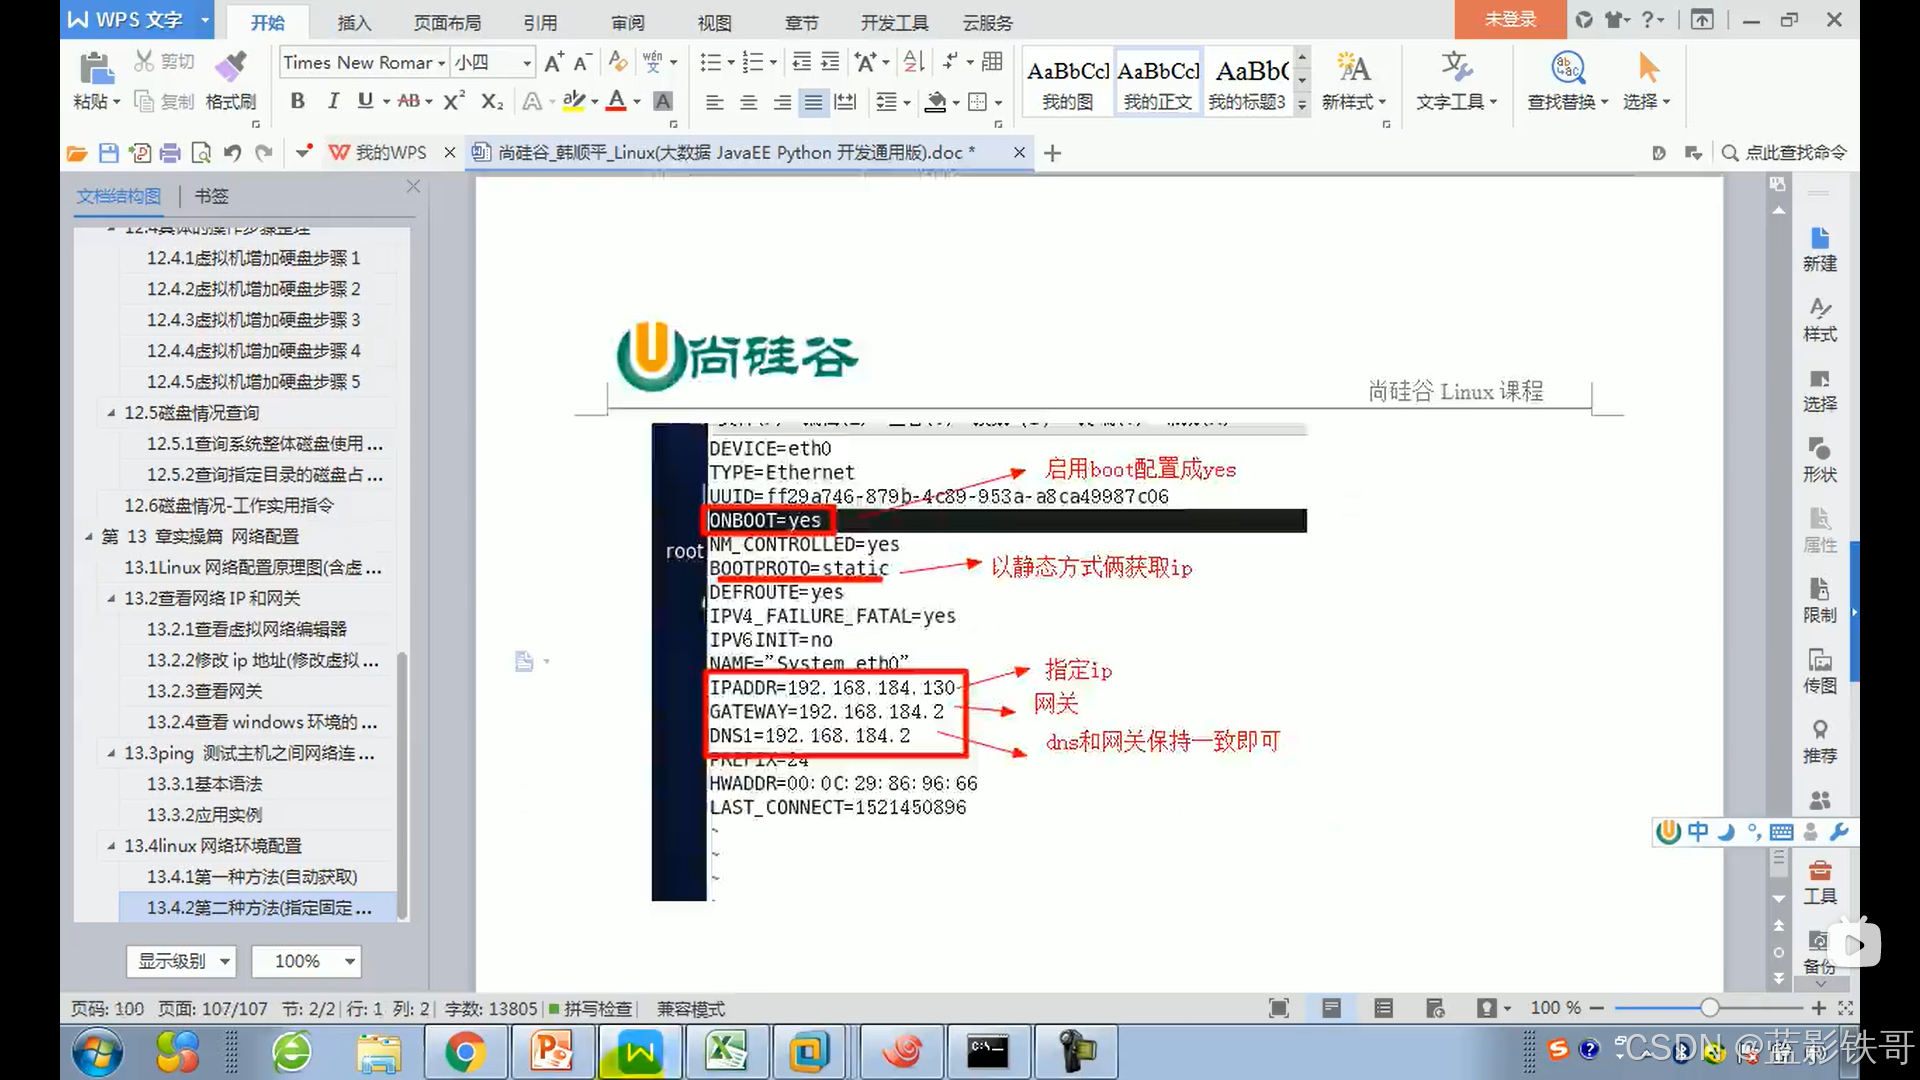
Task: Open the Bookmarks pane tab
Action: pos(211,196)
